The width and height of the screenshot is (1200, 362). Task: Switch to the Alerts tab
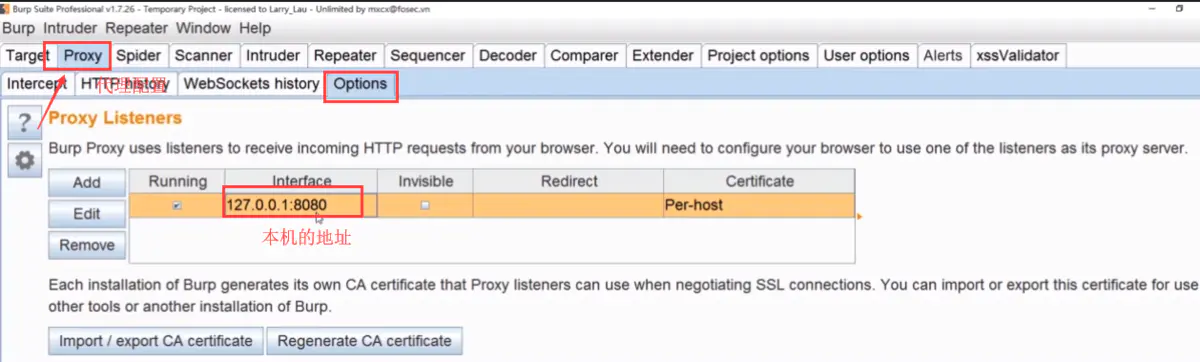(x=943, y=56)
